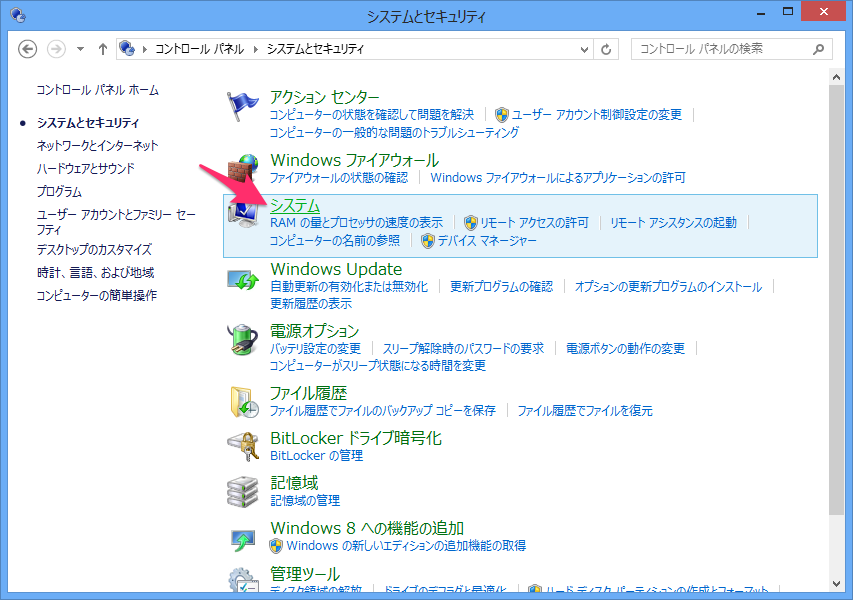The width and height of the screenshot is (853, 600).
Task: Click the Windows Firewall brick wall icon
Action: 242,169
